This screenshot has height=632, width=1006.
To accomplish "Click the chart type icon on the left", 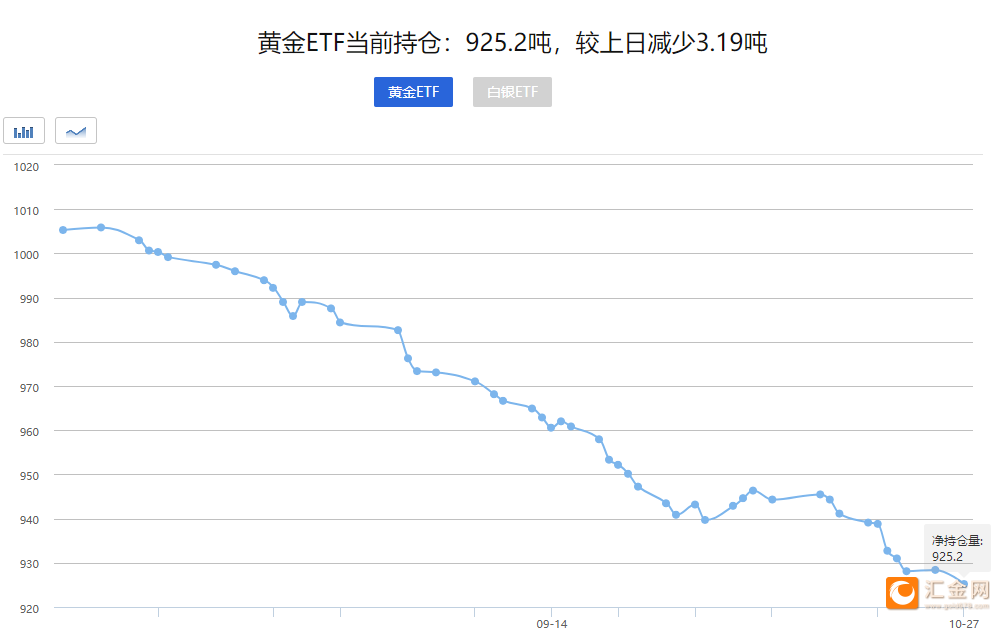I will coord(23,130).
